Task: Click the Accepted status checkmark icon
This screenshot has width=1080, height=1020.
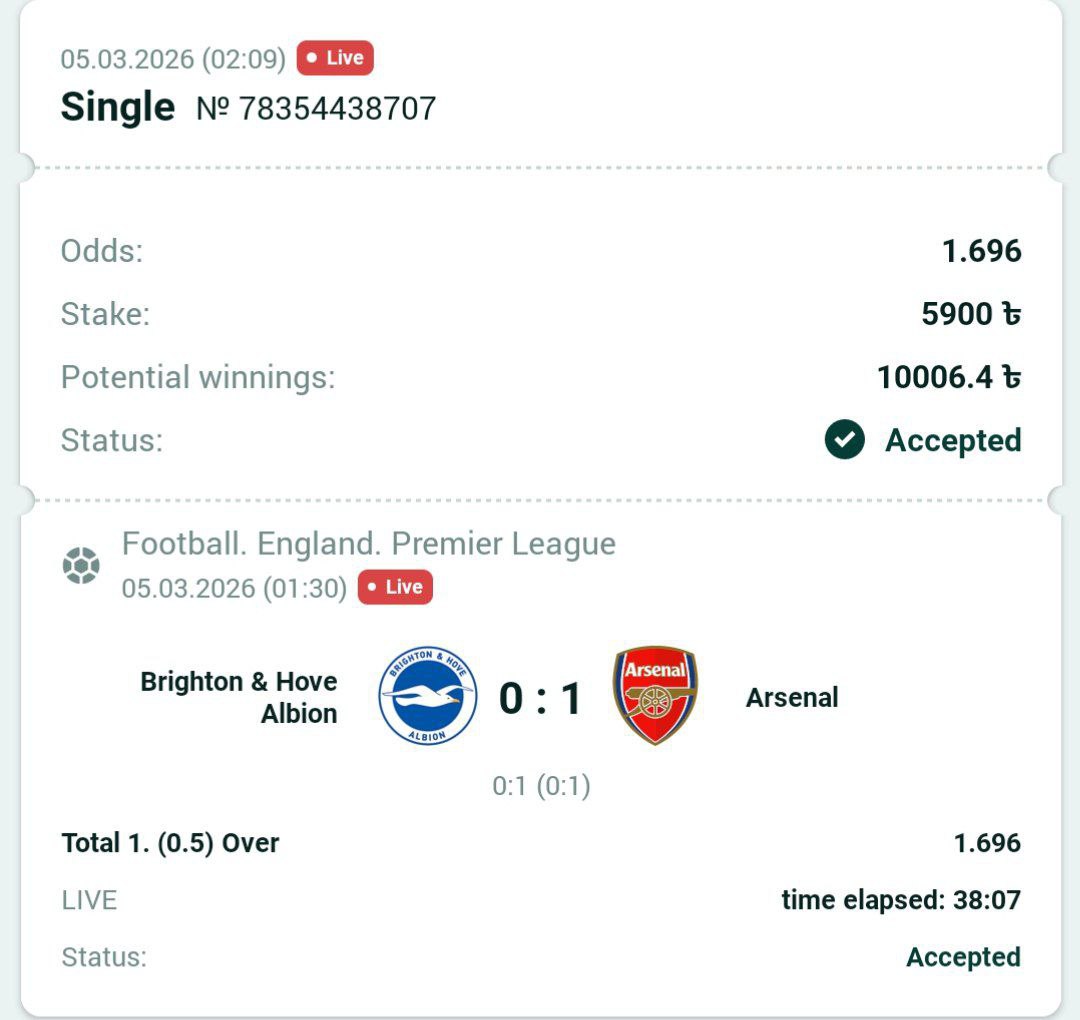Action: click(x=844, y=440)
